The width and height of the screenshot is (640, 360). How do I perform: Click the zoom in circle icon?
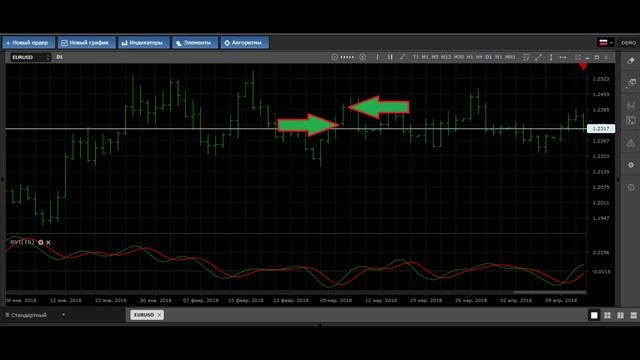362,57
